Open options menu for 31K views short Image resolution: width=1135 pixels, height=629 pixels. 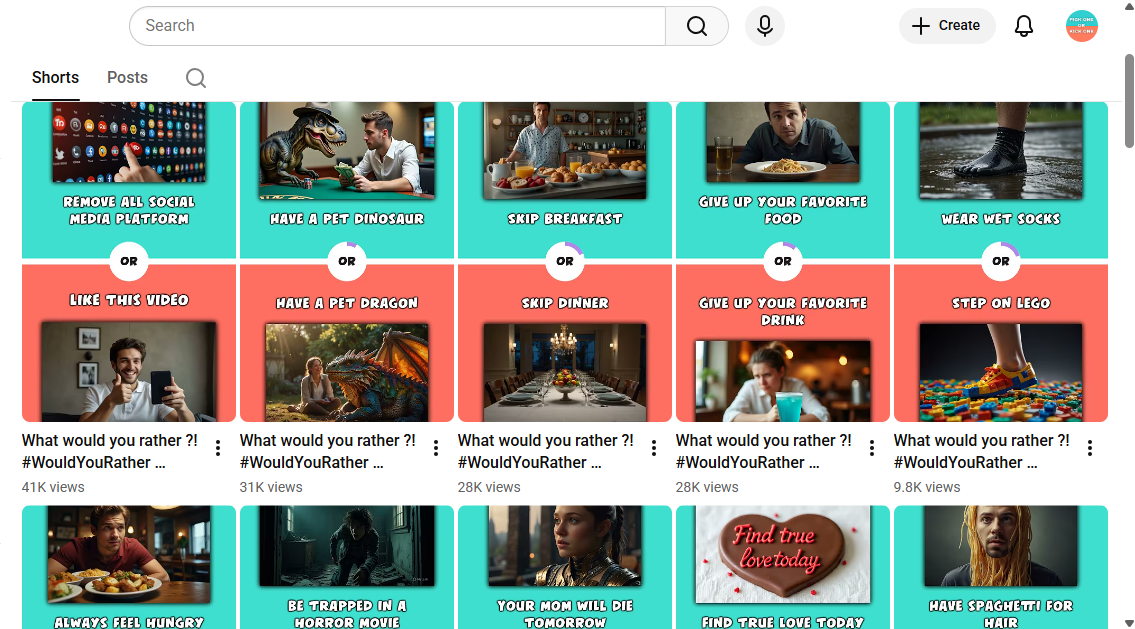pos(436,448)
